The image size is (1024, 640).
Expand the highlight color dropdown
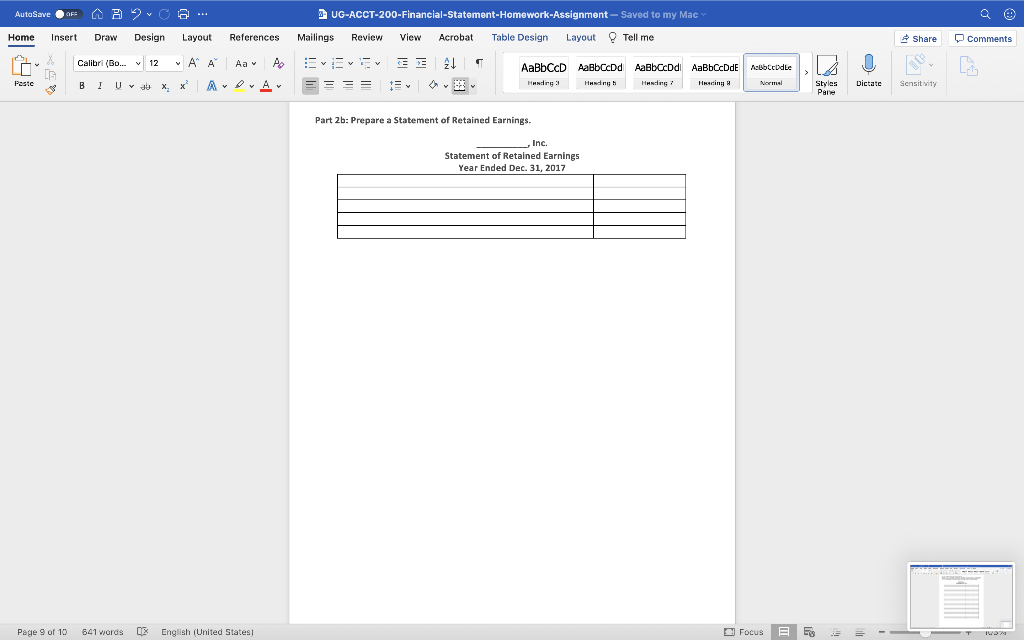pos(251,86)
